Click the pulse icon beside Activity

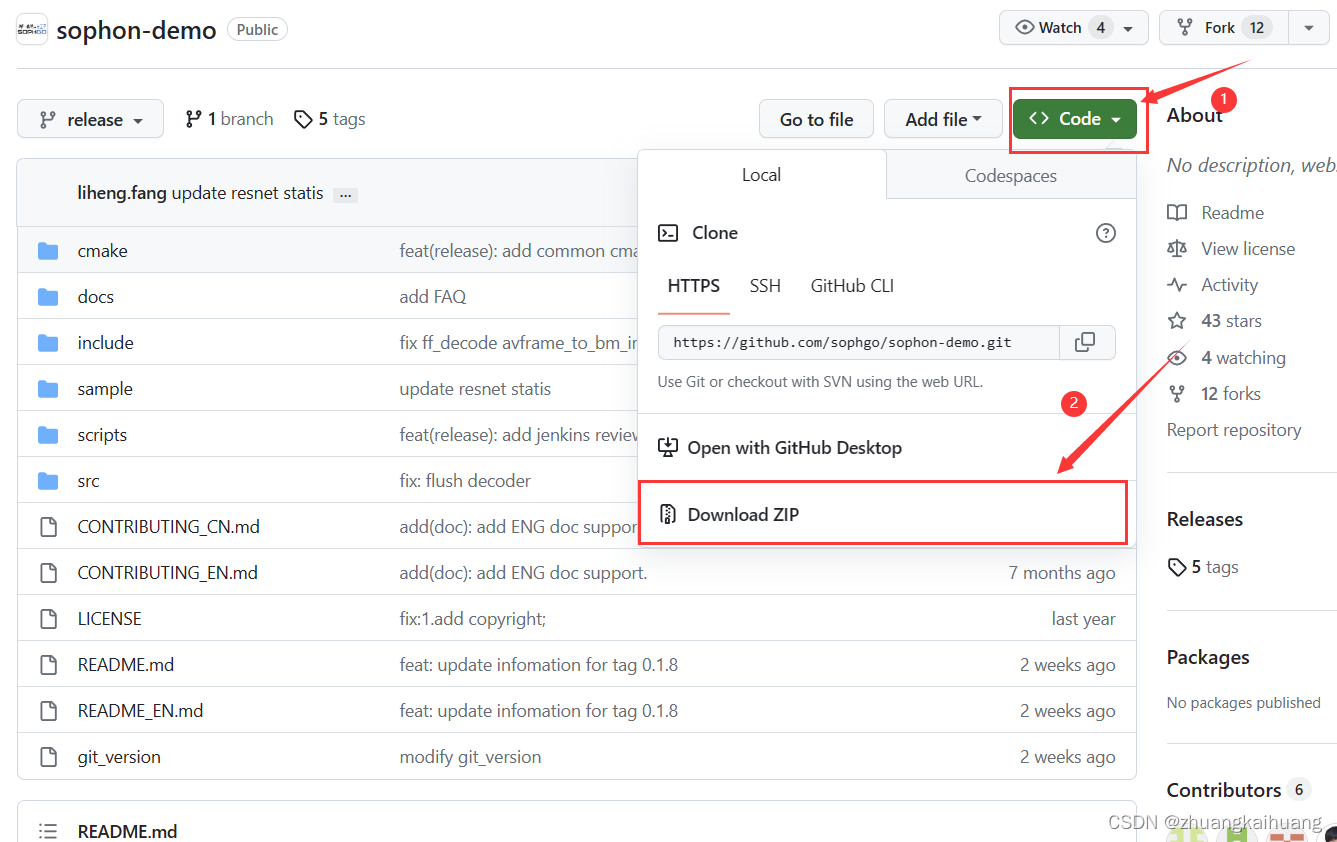coord(1177,285)
